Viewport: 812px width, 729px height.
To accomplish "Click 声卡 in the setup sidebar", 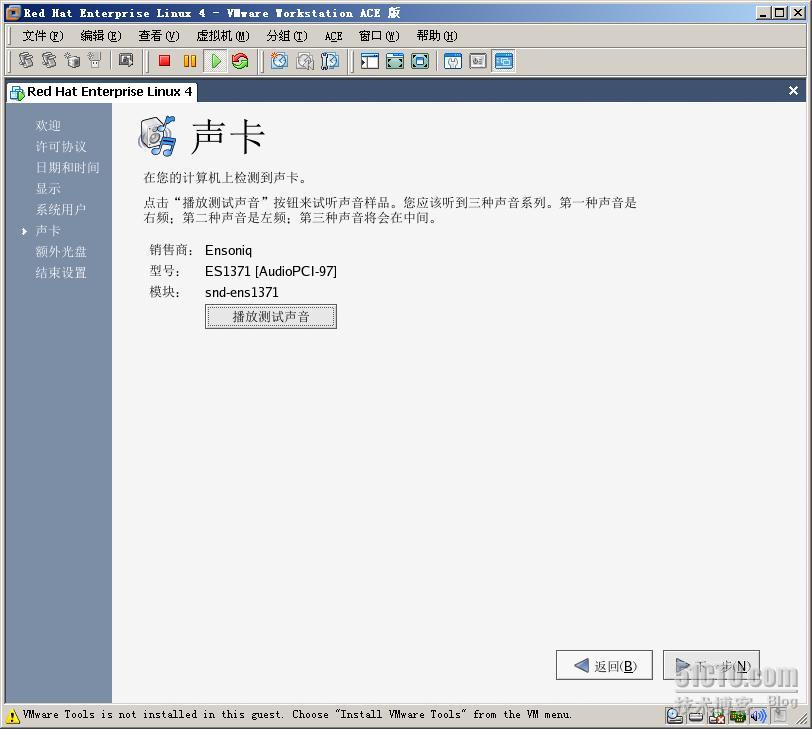I will point(48,230).
